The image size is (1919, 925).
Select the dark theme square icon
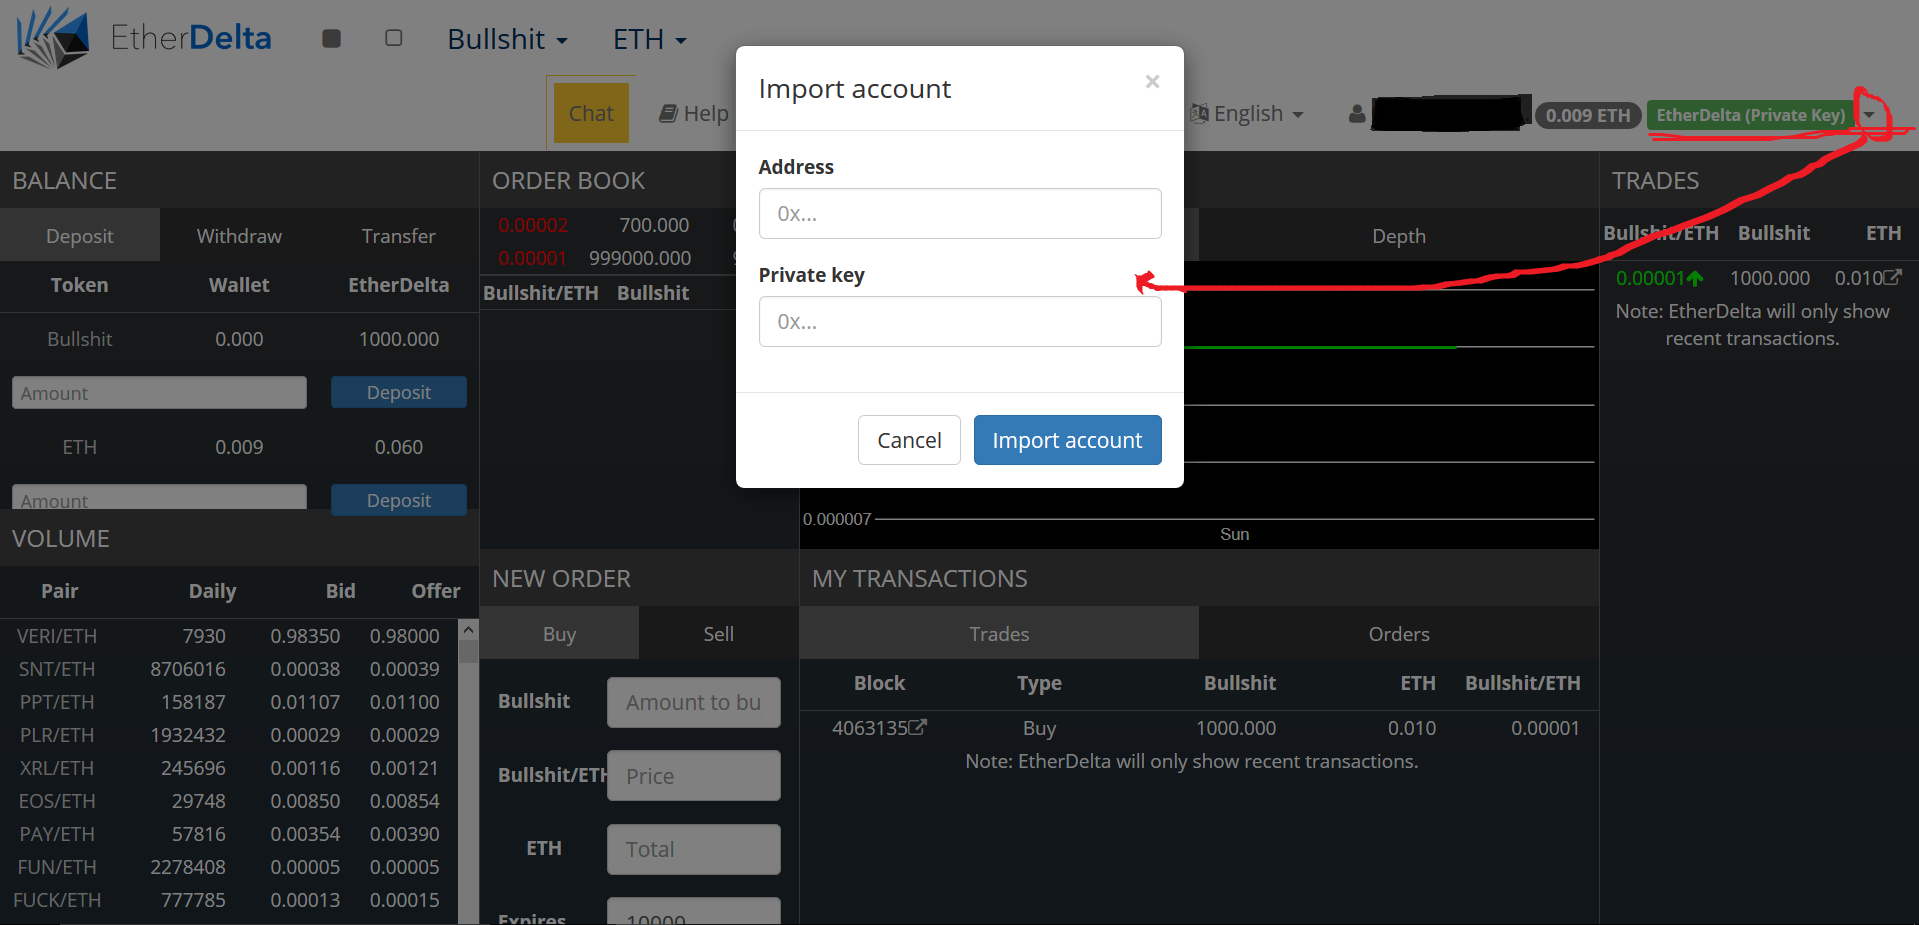click(x=332, y=38)
